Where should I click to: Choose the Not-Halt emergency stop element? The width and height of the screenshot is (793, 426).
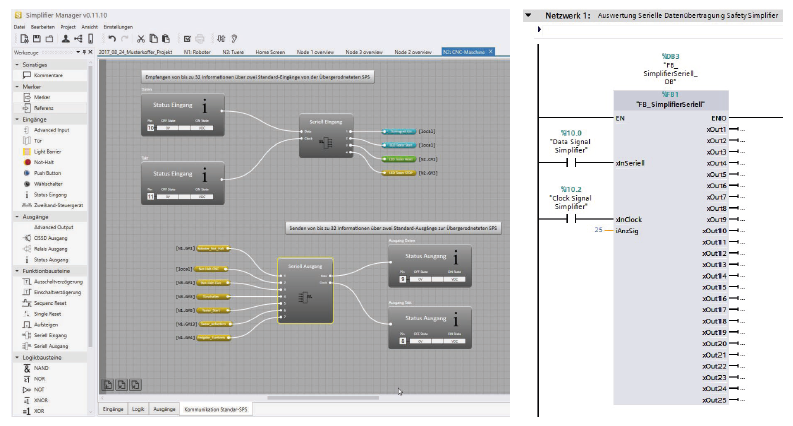click(43, 161)
